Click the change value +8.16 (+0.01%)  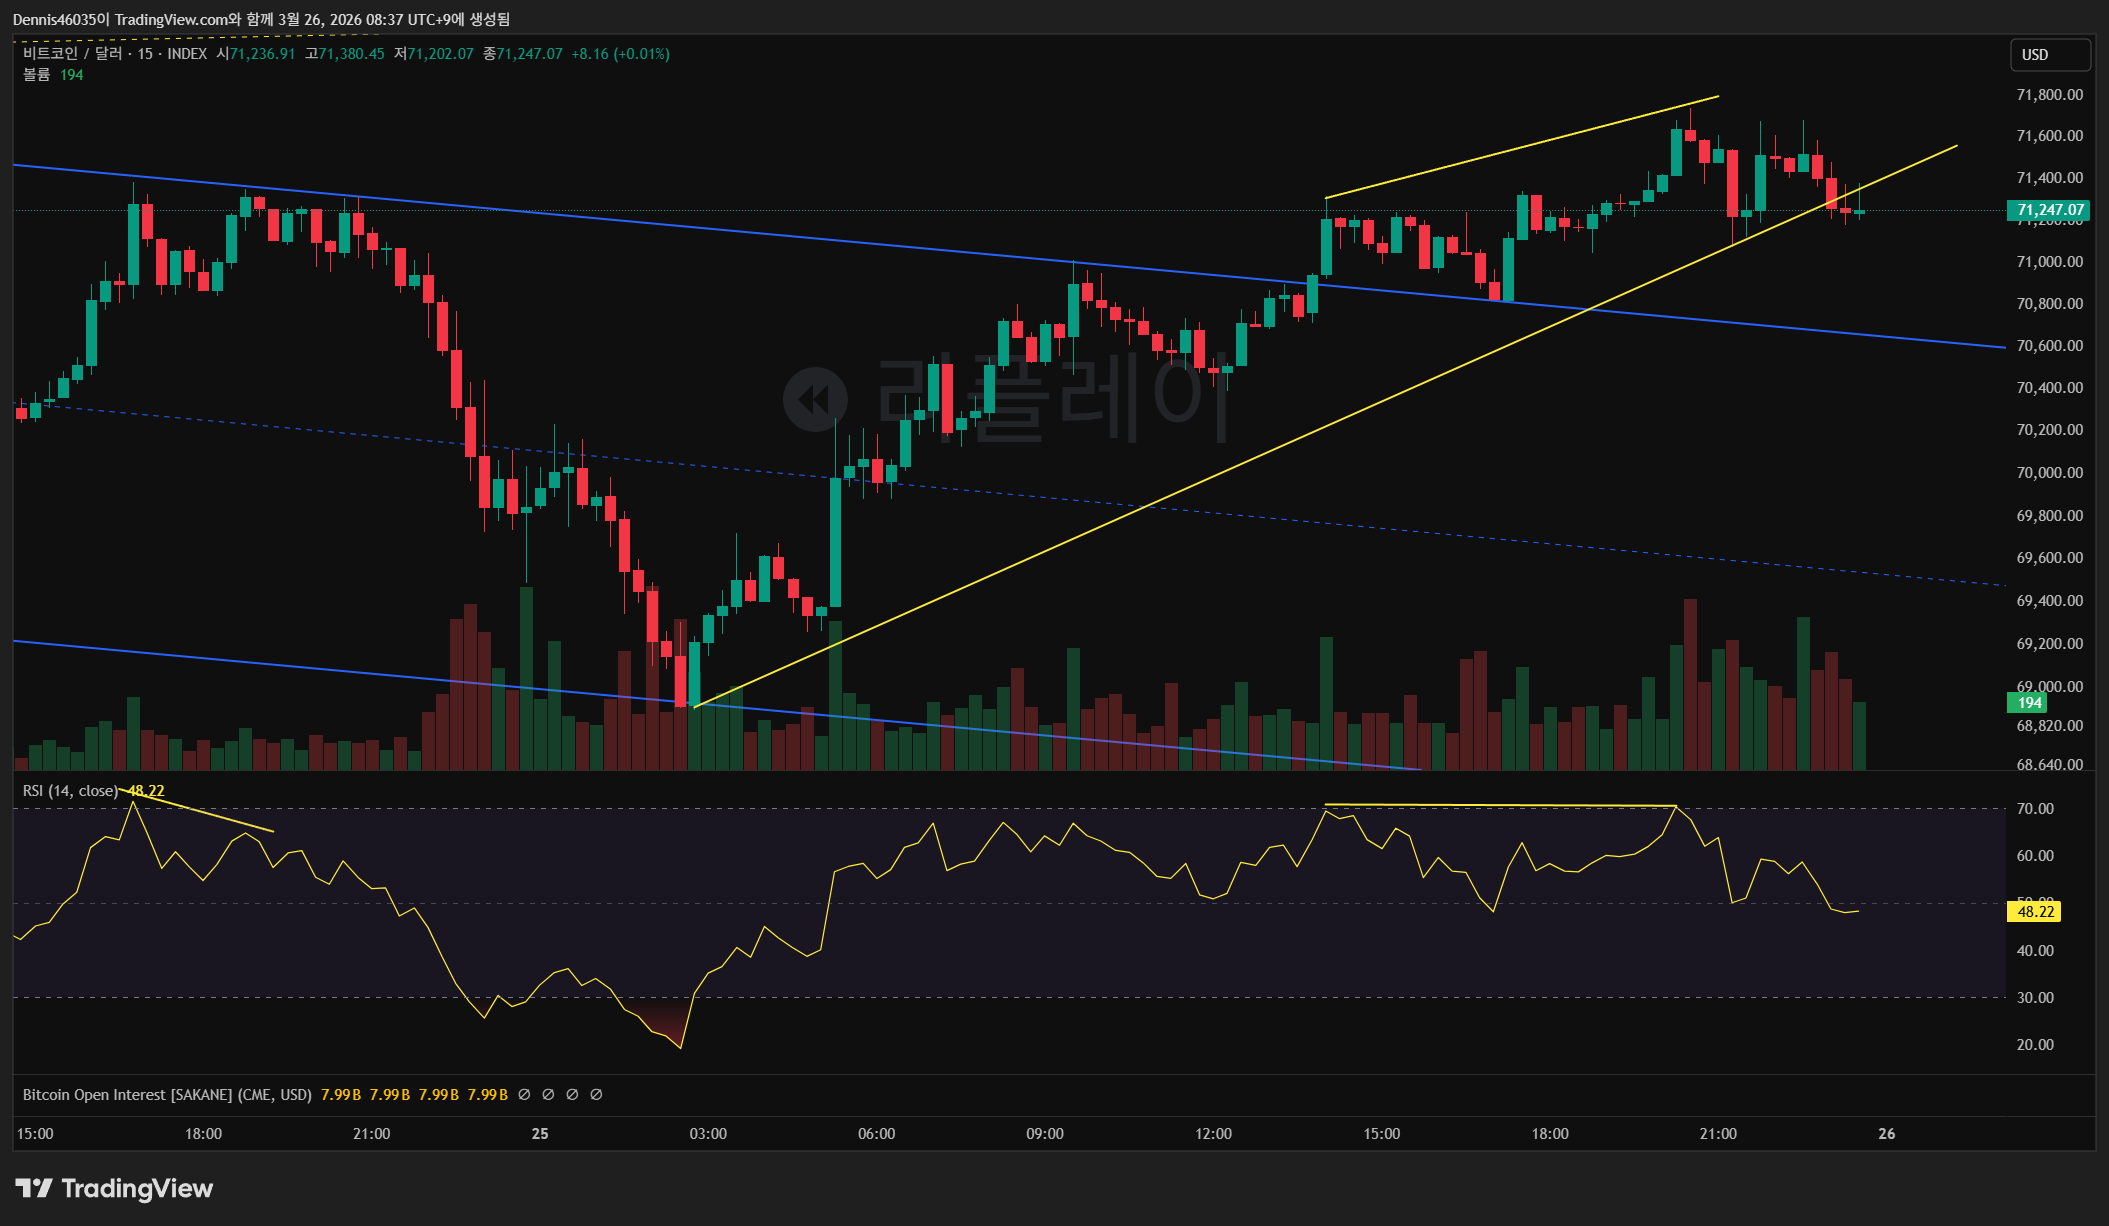(620, 54)
